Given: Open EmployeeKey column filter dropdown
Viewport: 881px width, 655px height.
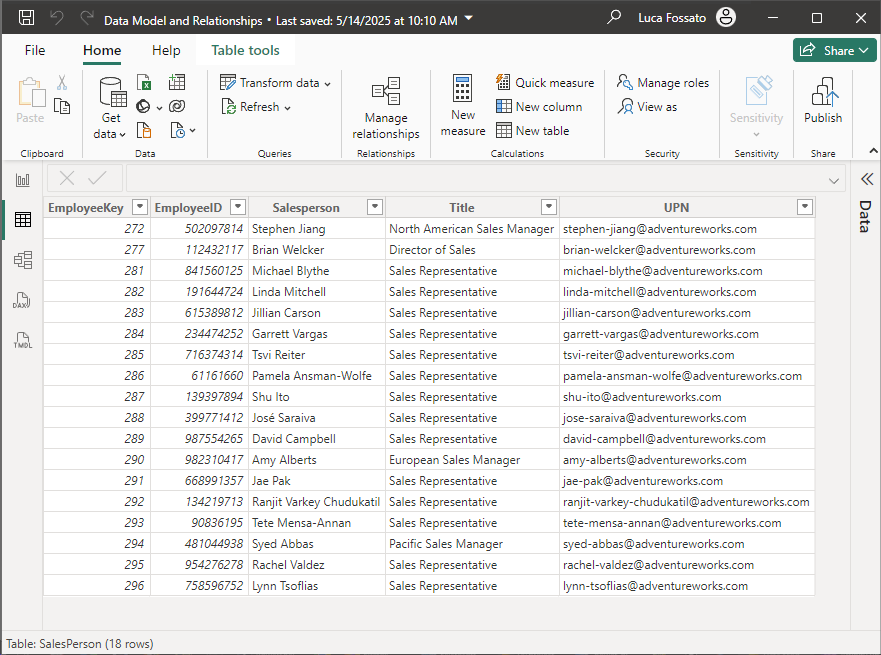Looking at the screenshot, I should coord(140,207).
